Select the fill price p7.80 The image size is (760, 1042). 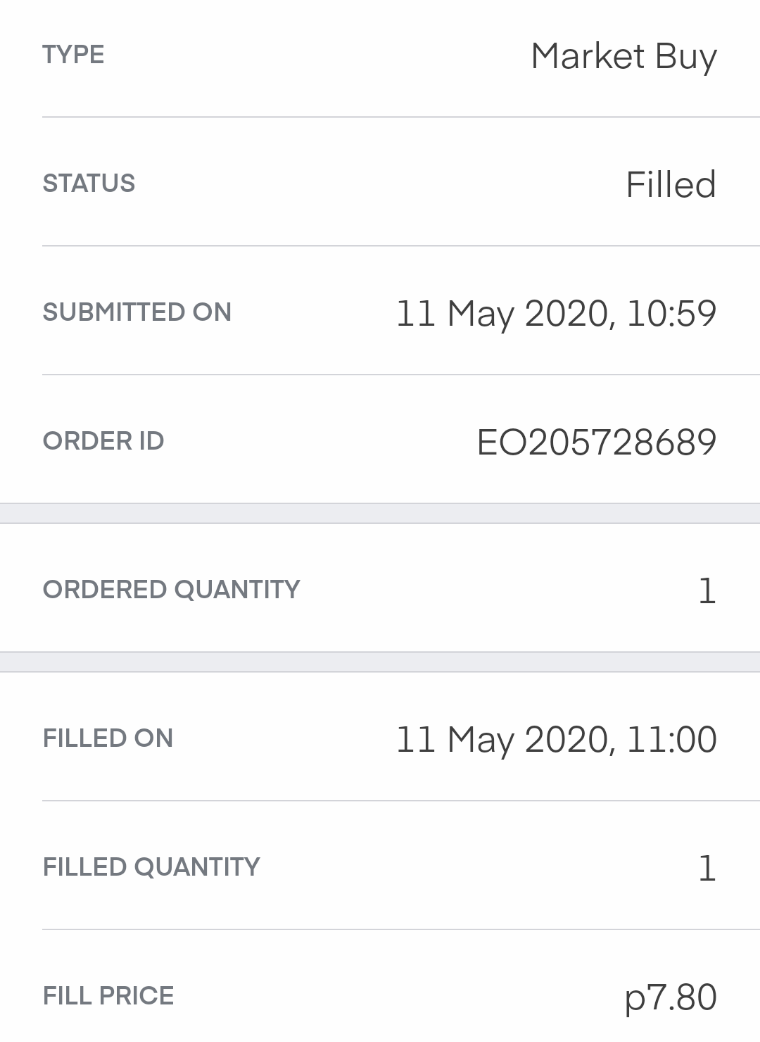pos(670,997)
